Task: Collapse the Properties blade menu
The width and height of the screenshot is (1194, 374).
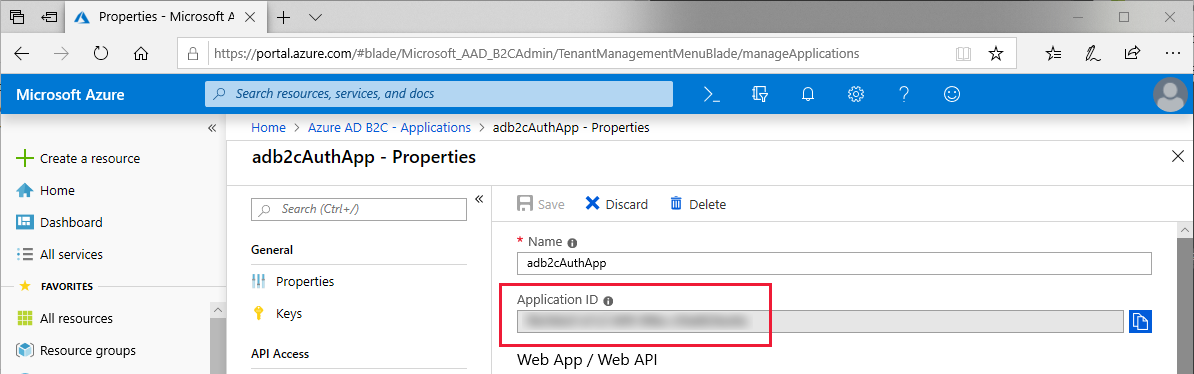Action: click(x=479, y=200)
